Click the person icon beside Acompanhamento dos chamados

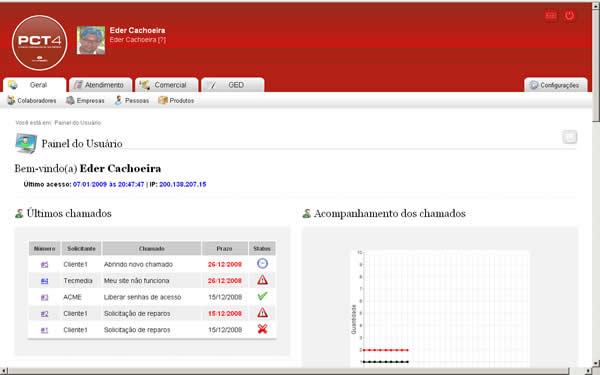click(x=307, y=214)
